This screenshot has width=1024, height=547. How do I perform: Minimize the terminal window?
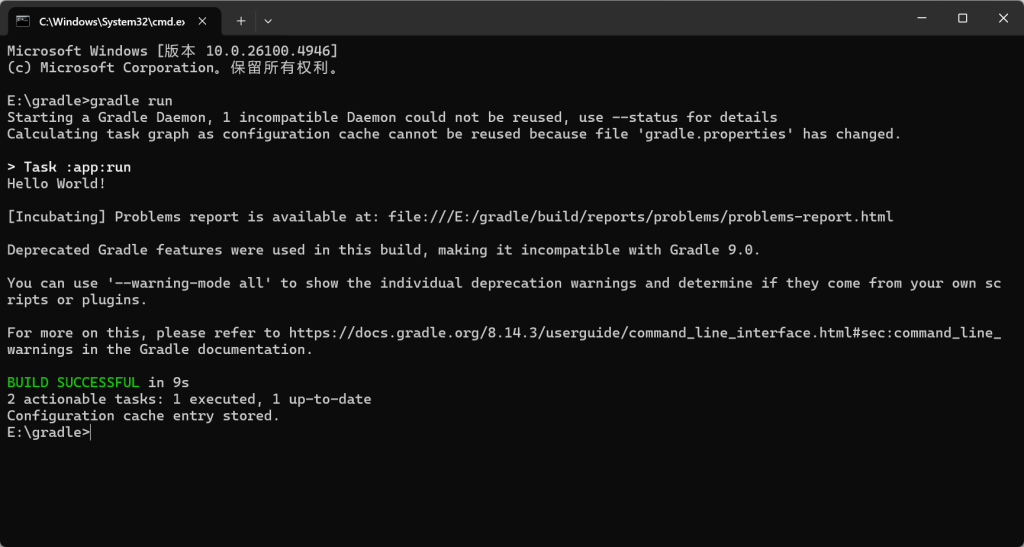[x=917, y=18]
